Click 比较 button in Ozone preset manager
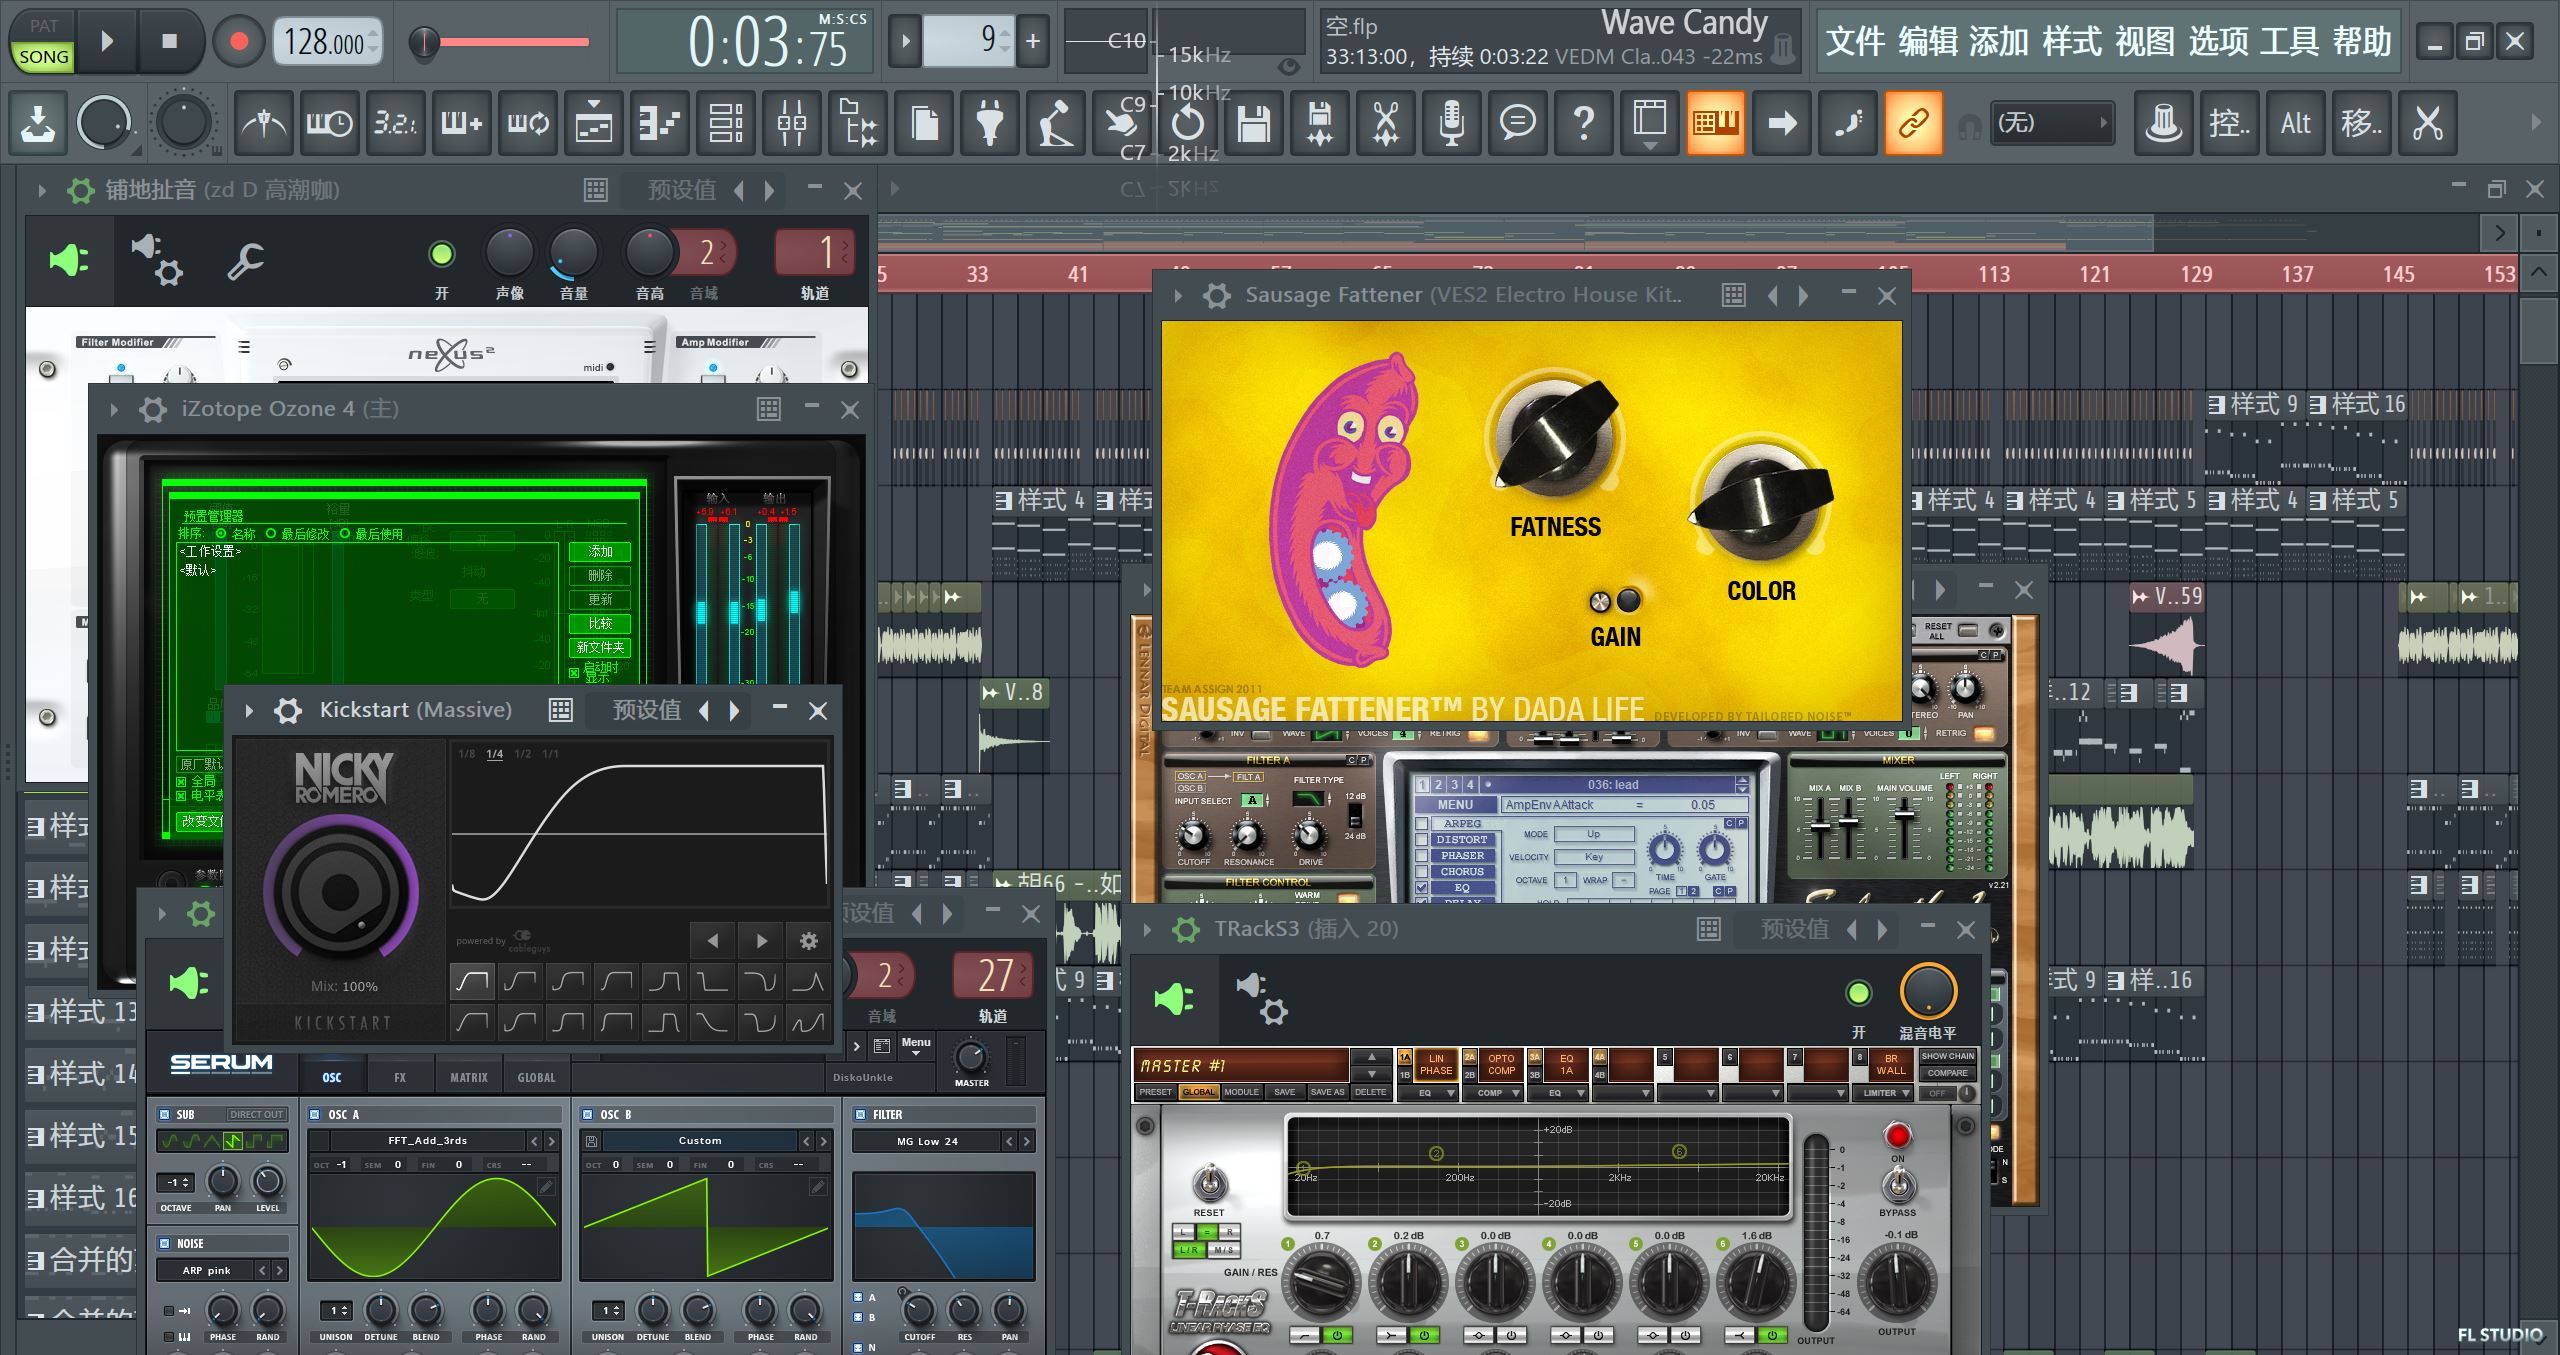This screenshot has width=2560, height=1355. tap(600, 623)
